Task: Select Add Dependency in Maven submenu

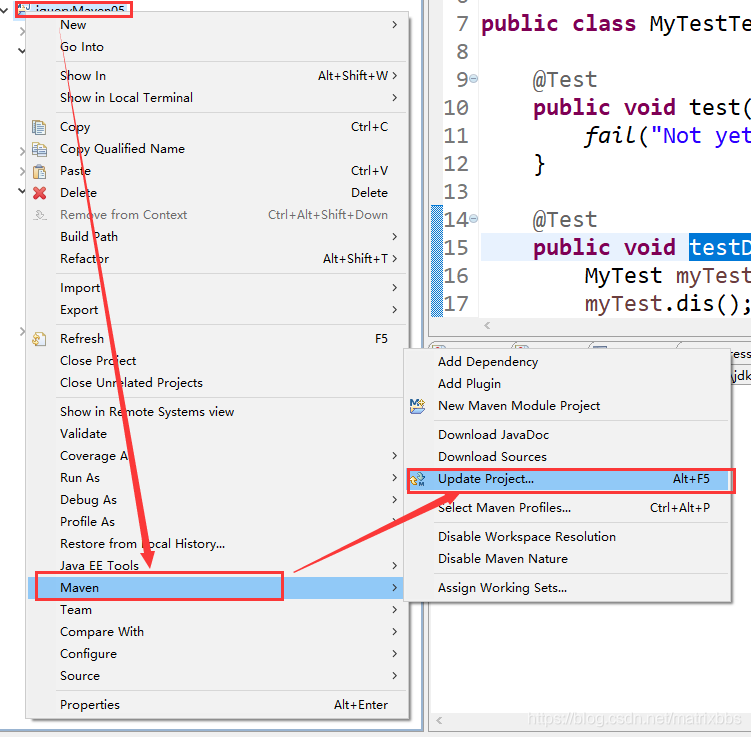Action: (x=568, y=362)
